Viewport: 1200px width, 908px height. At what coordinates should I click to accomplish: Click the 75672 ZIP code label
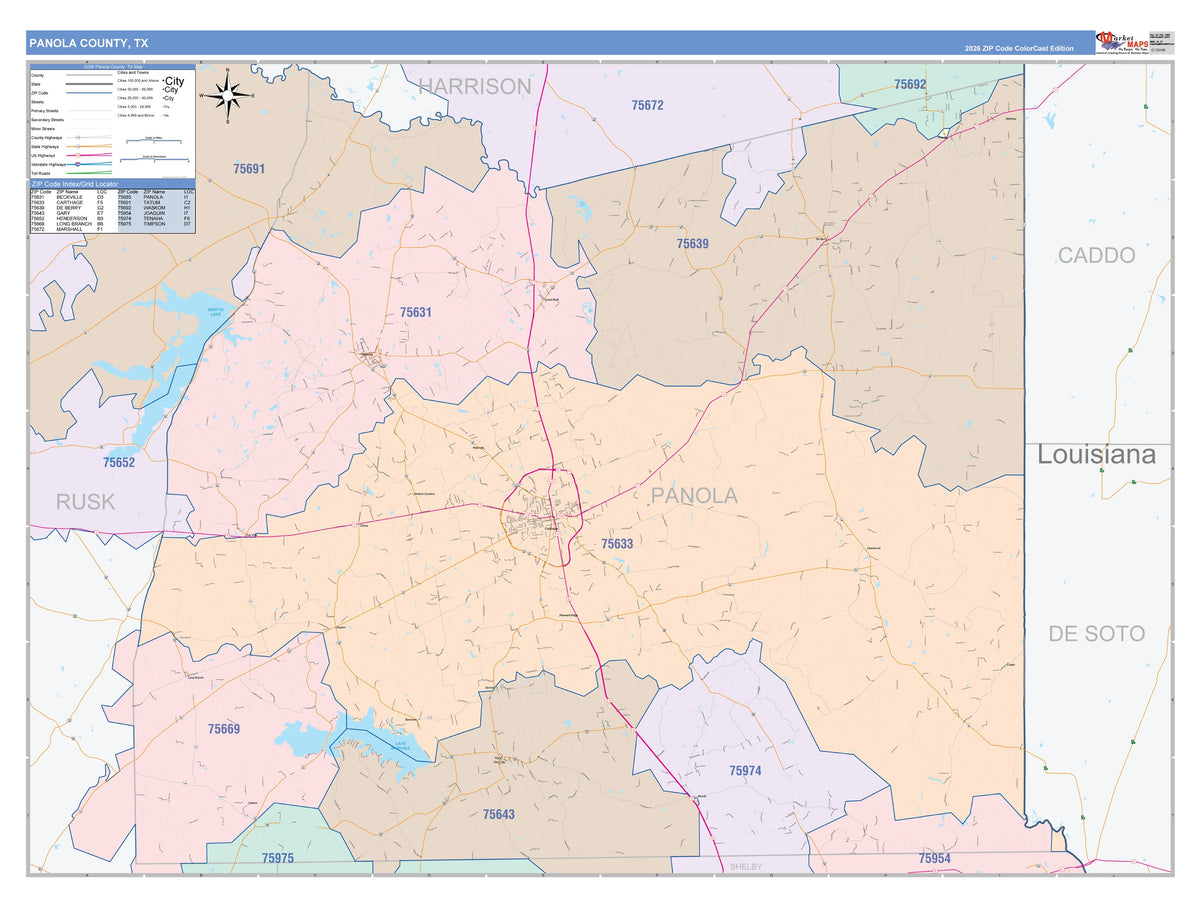point(648,104)
